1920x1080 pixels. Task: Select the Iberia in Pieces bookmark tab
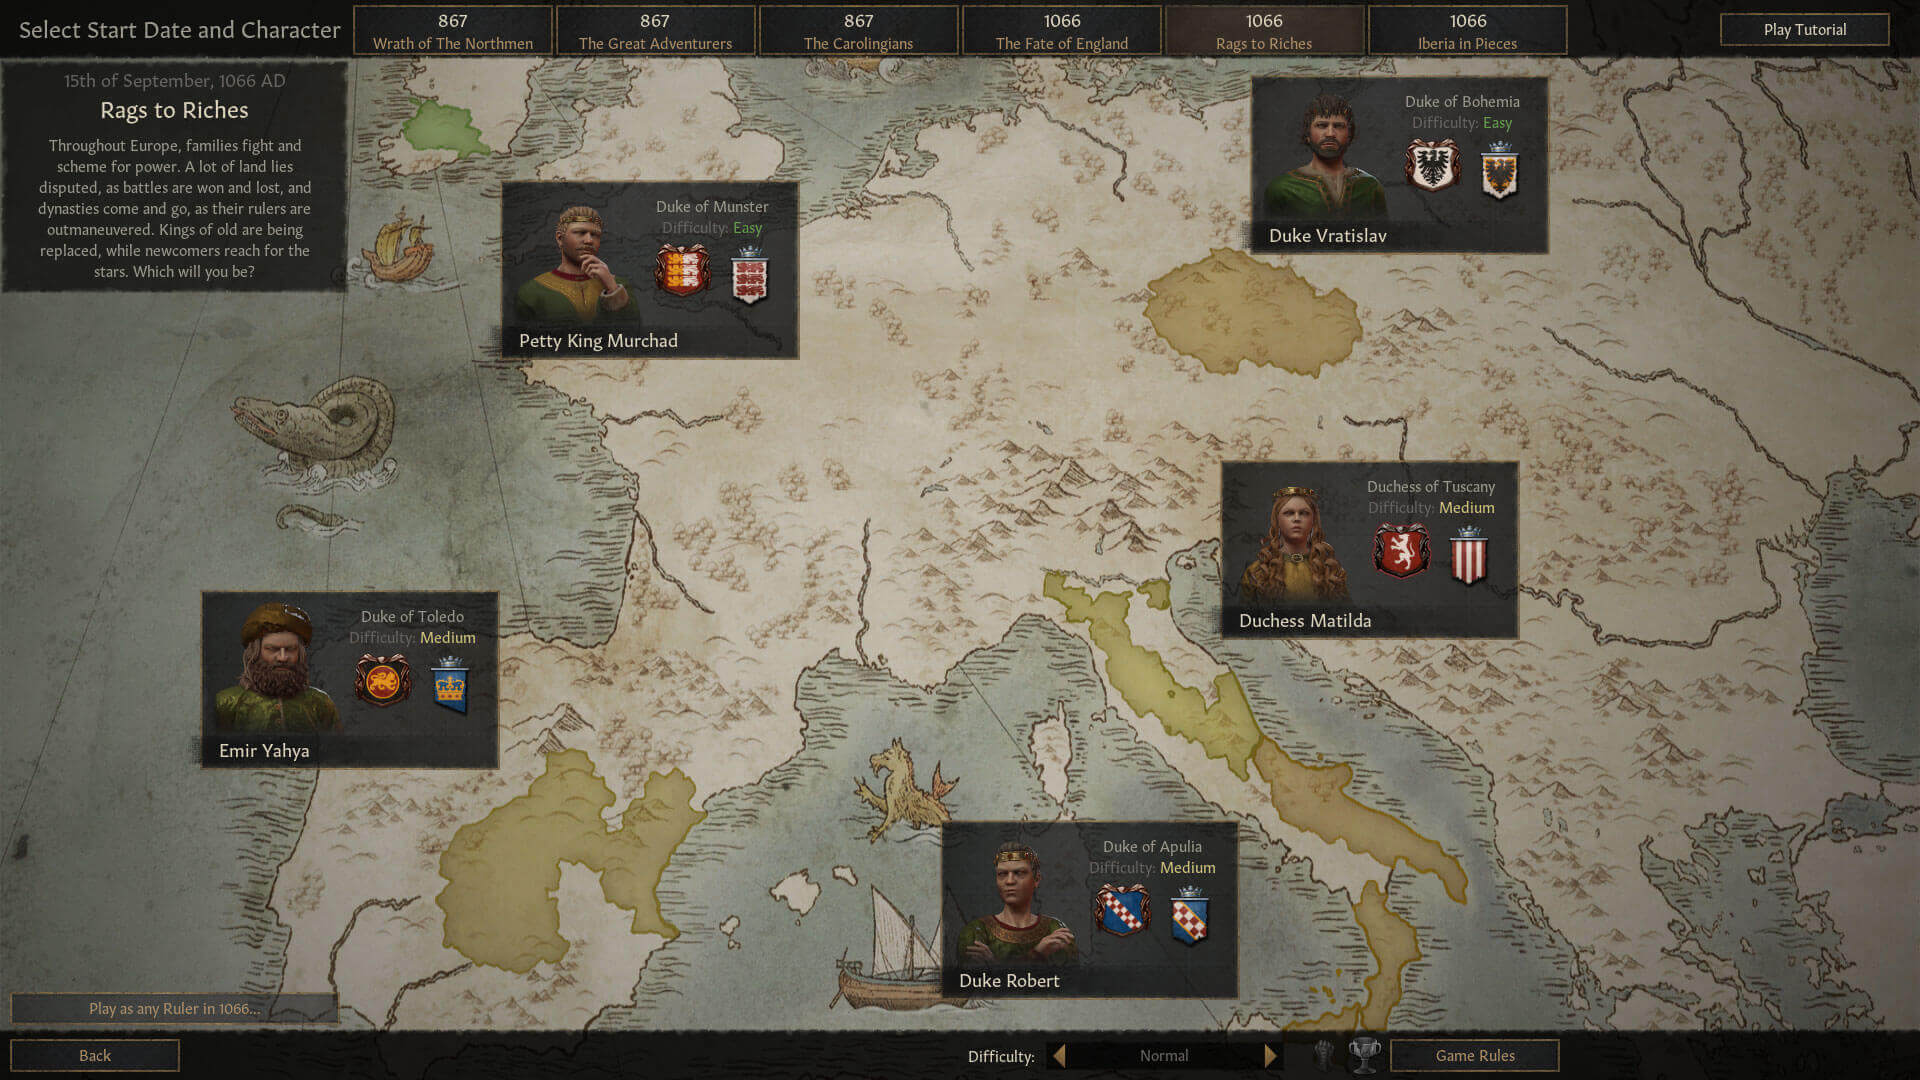(x=1467, y=31)
